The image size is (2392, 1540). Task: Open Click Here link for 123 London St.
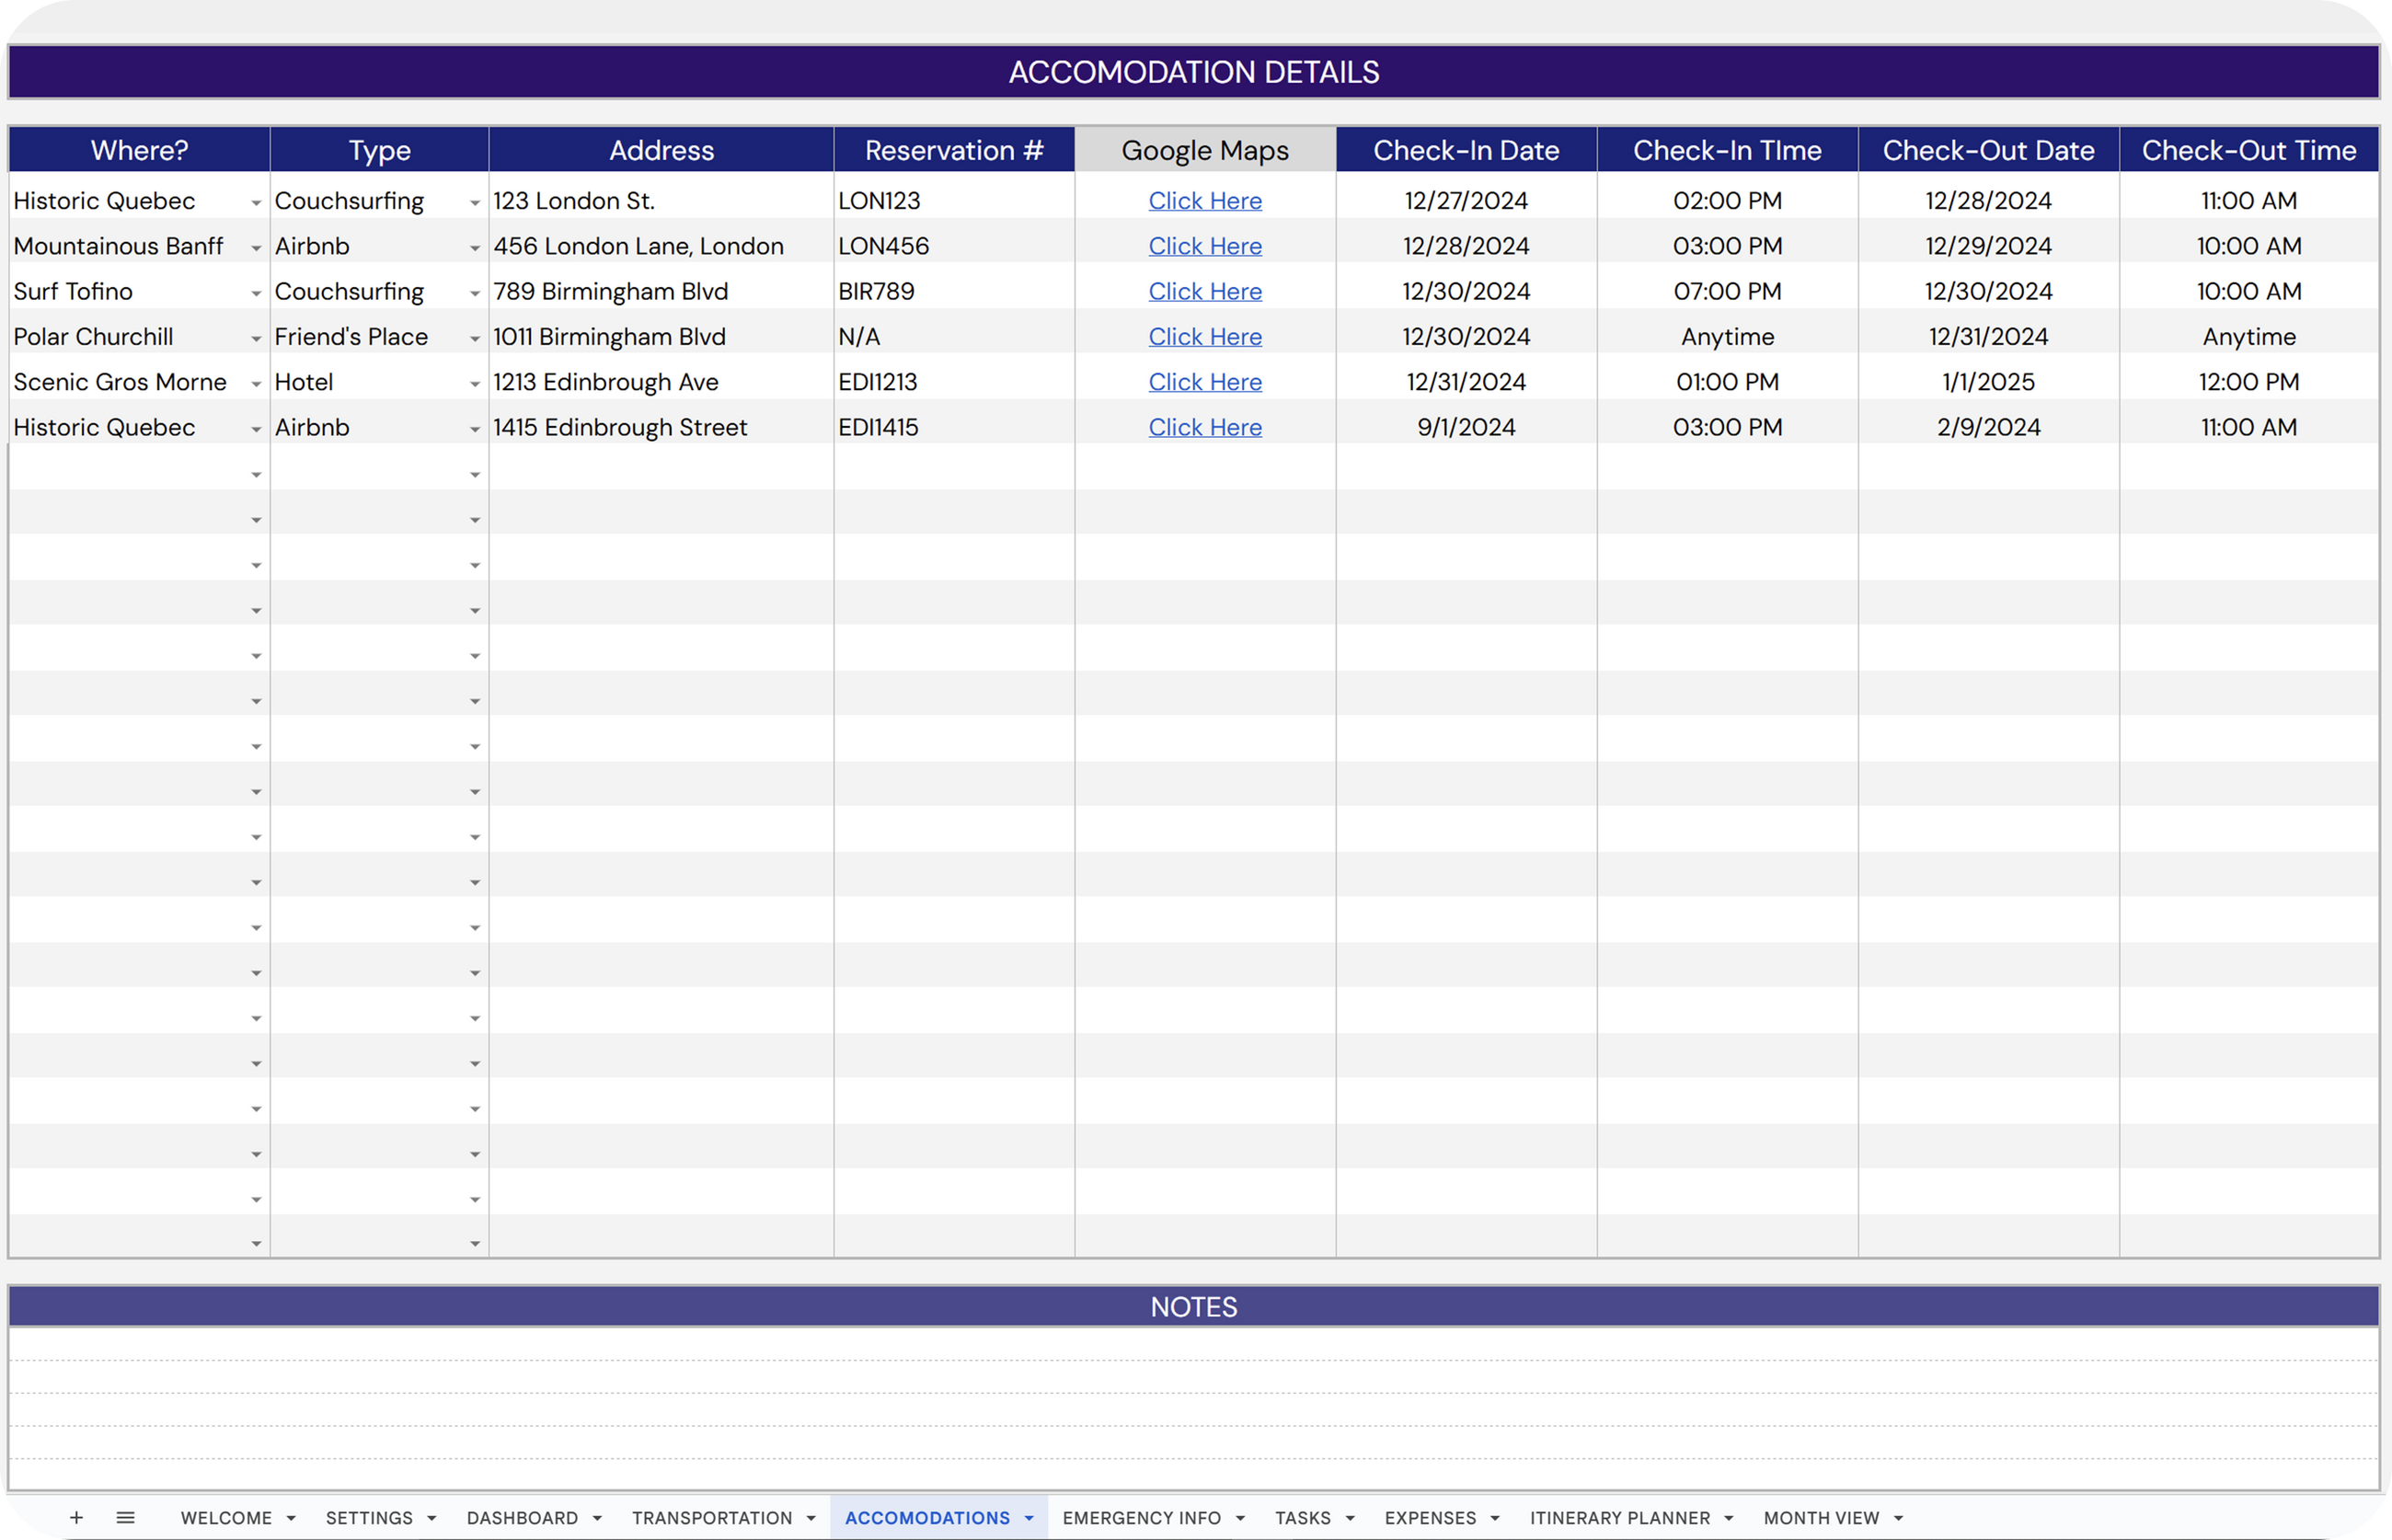[x=1204, y=201]
